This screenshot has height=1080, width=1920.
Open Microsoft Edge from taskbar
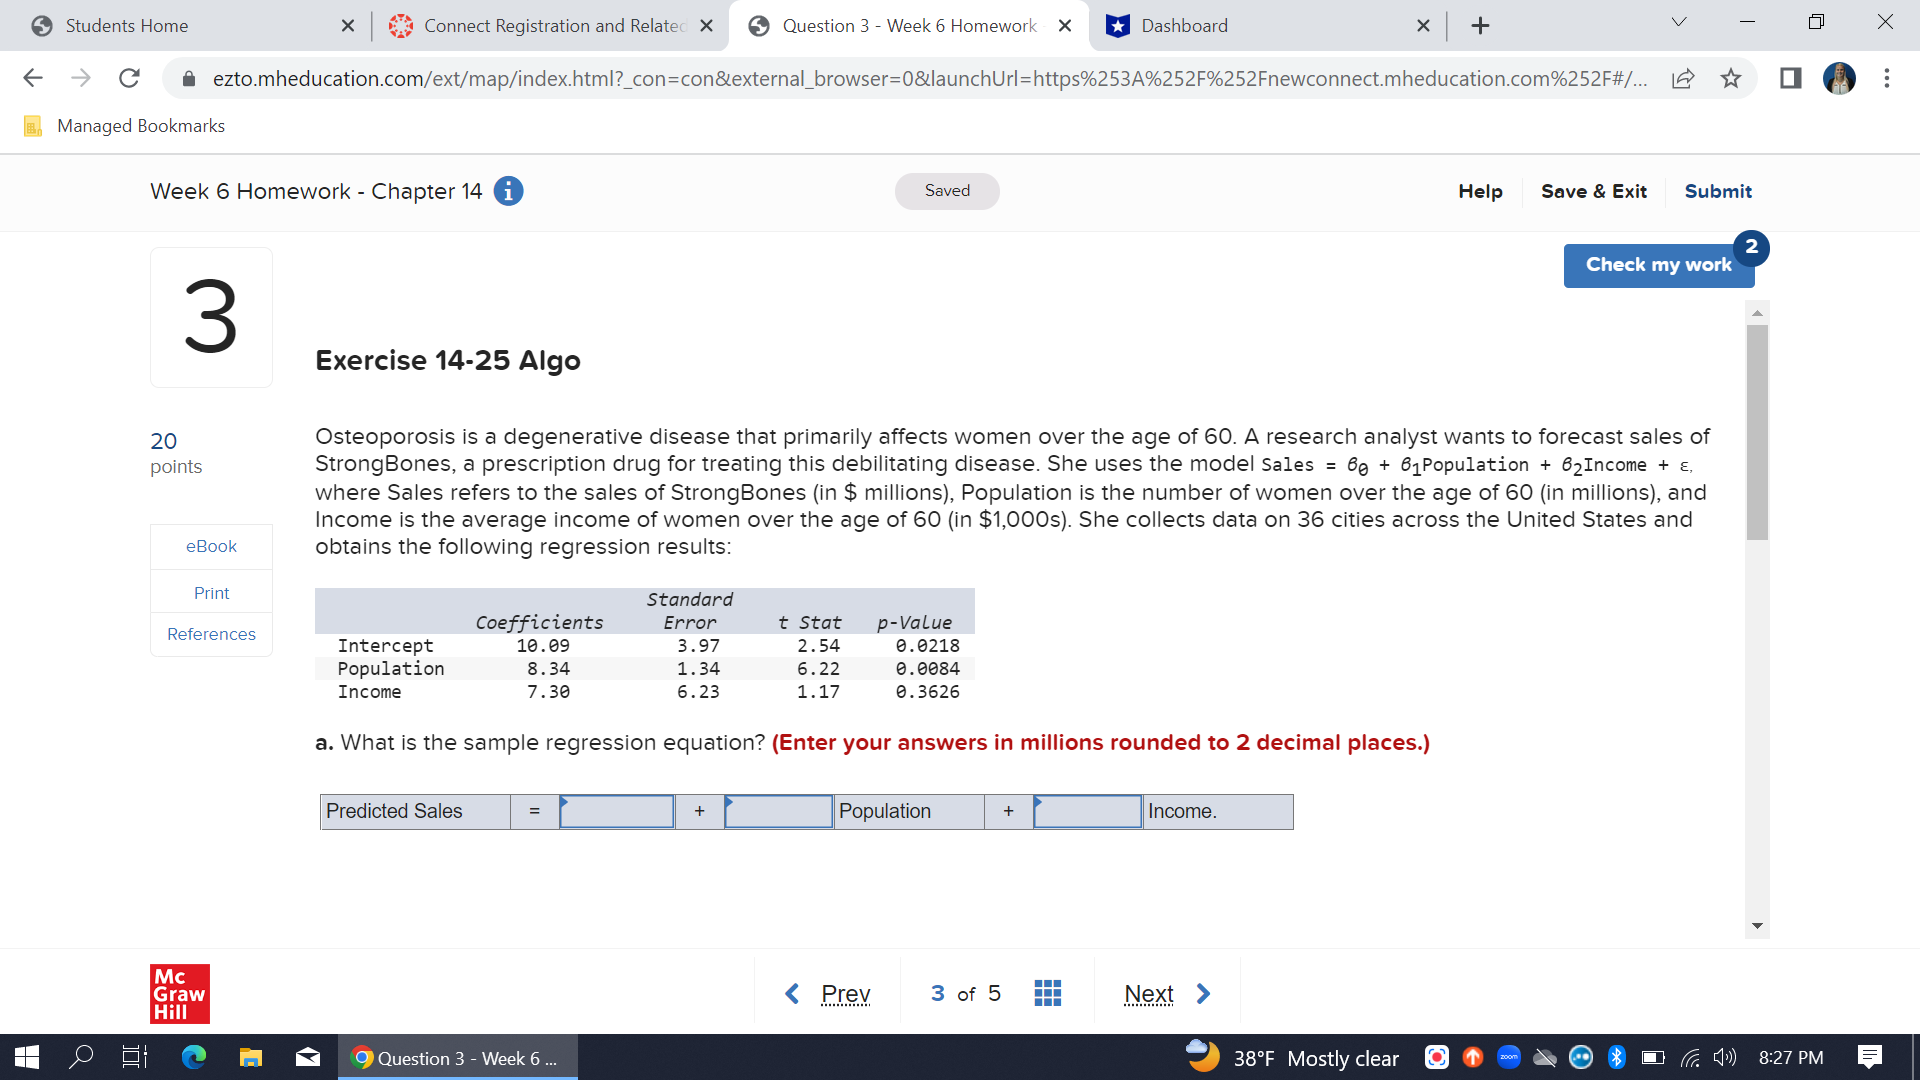(x=193, y=1057)
